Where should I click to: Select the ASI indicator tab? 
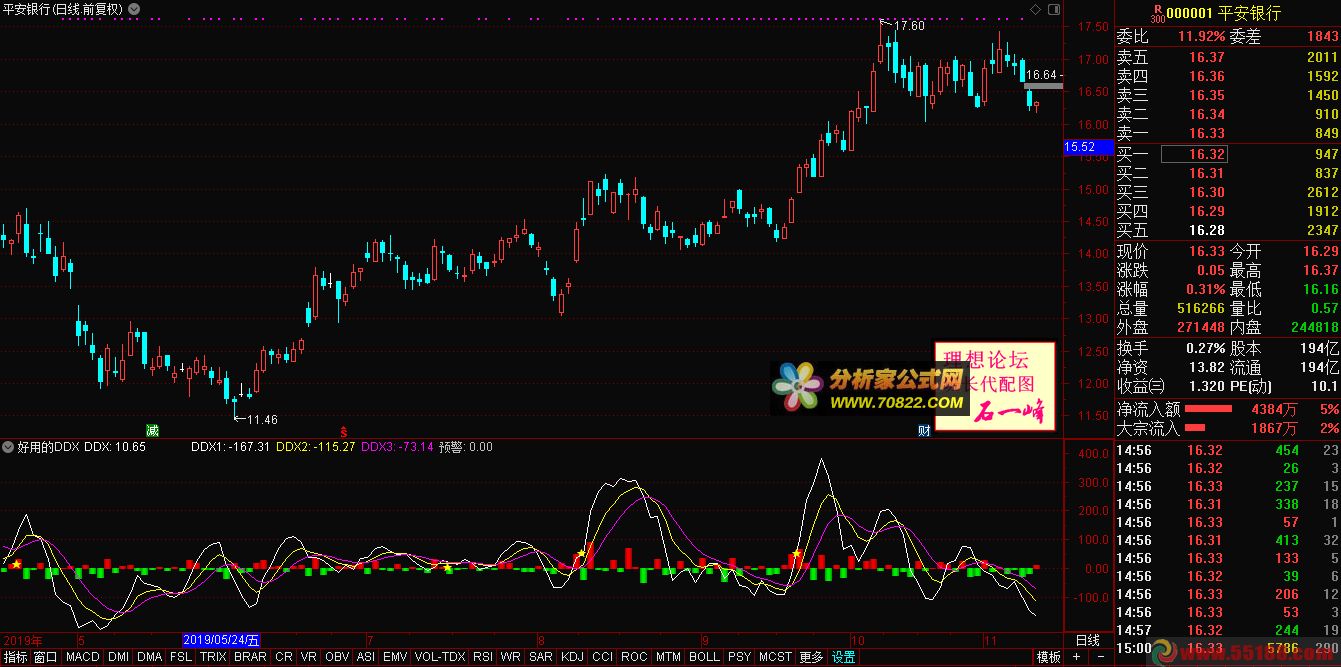366,658
